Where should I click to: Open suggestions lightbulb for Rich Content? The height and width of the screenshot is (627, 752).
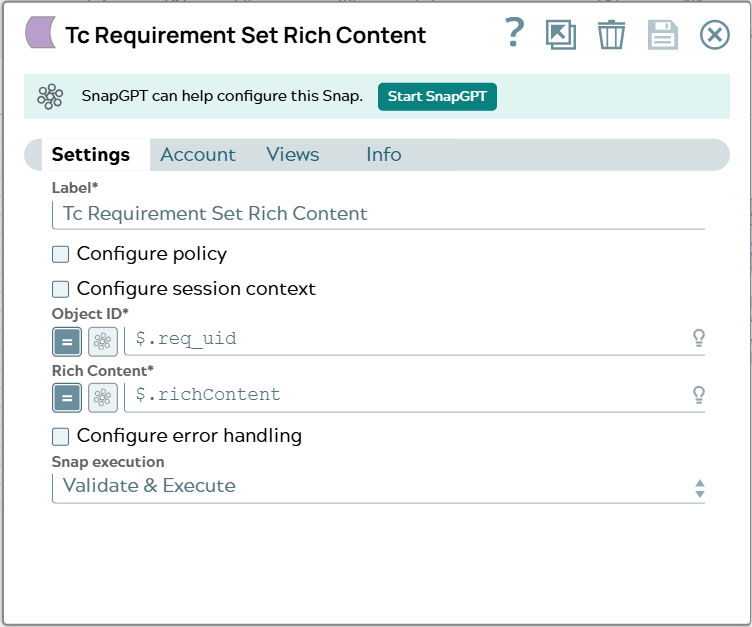699,395
